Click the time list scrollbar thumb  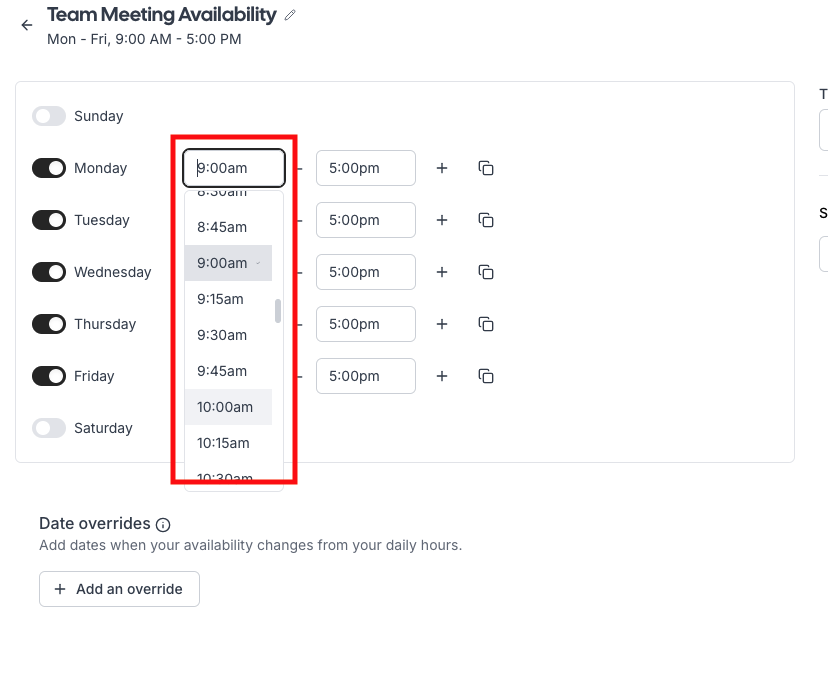click(278, 311)
